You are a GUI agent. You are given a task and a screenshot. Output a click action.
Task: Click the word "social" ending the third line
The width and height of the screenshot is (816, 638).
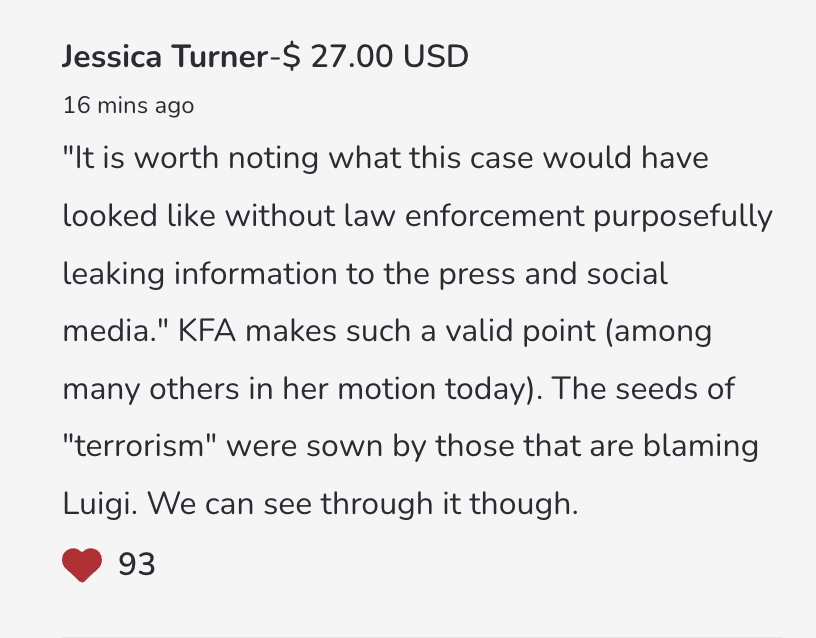click(628, 274)
